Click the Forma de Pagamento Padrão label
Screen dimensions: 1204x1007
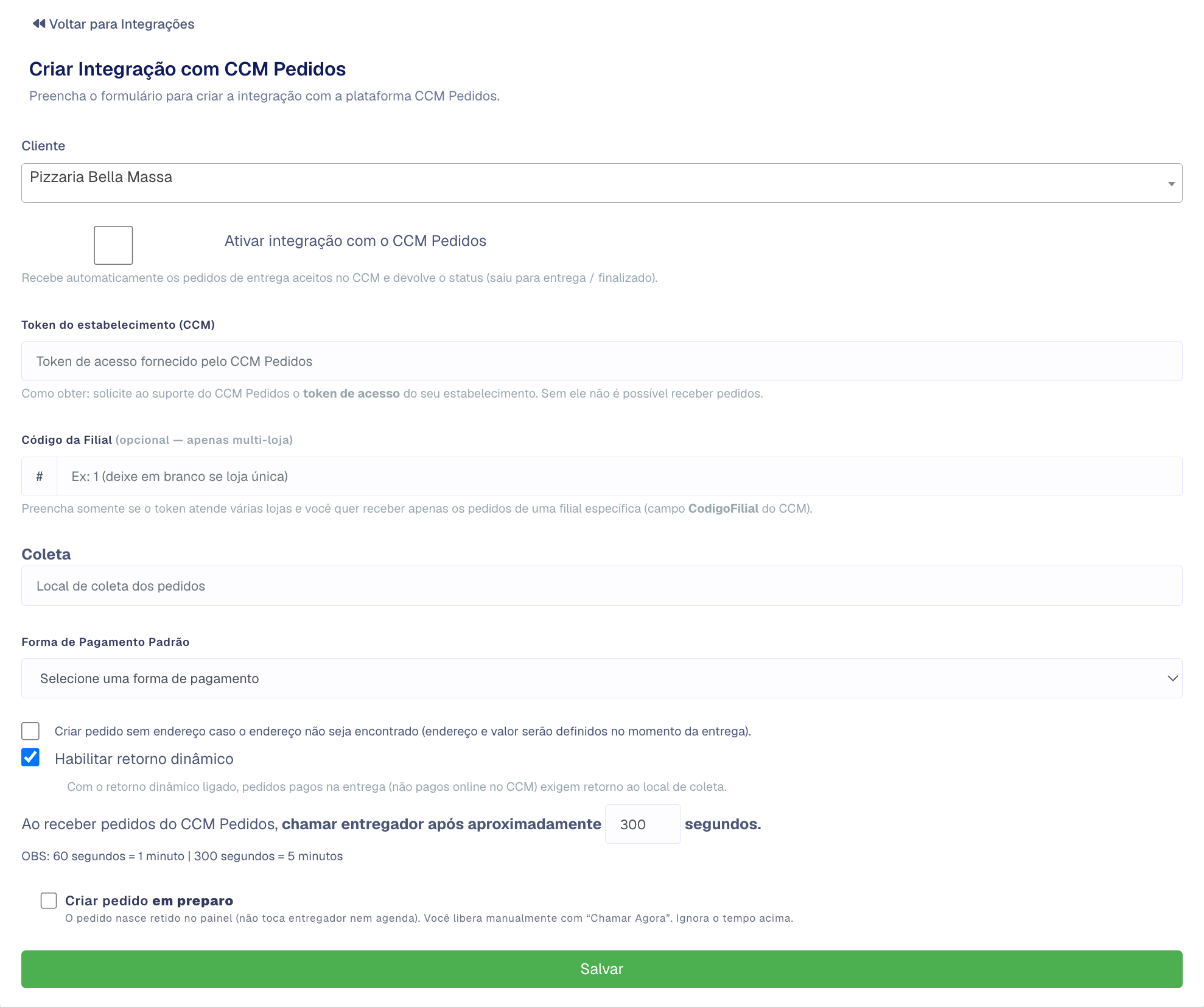coord(105,642)
